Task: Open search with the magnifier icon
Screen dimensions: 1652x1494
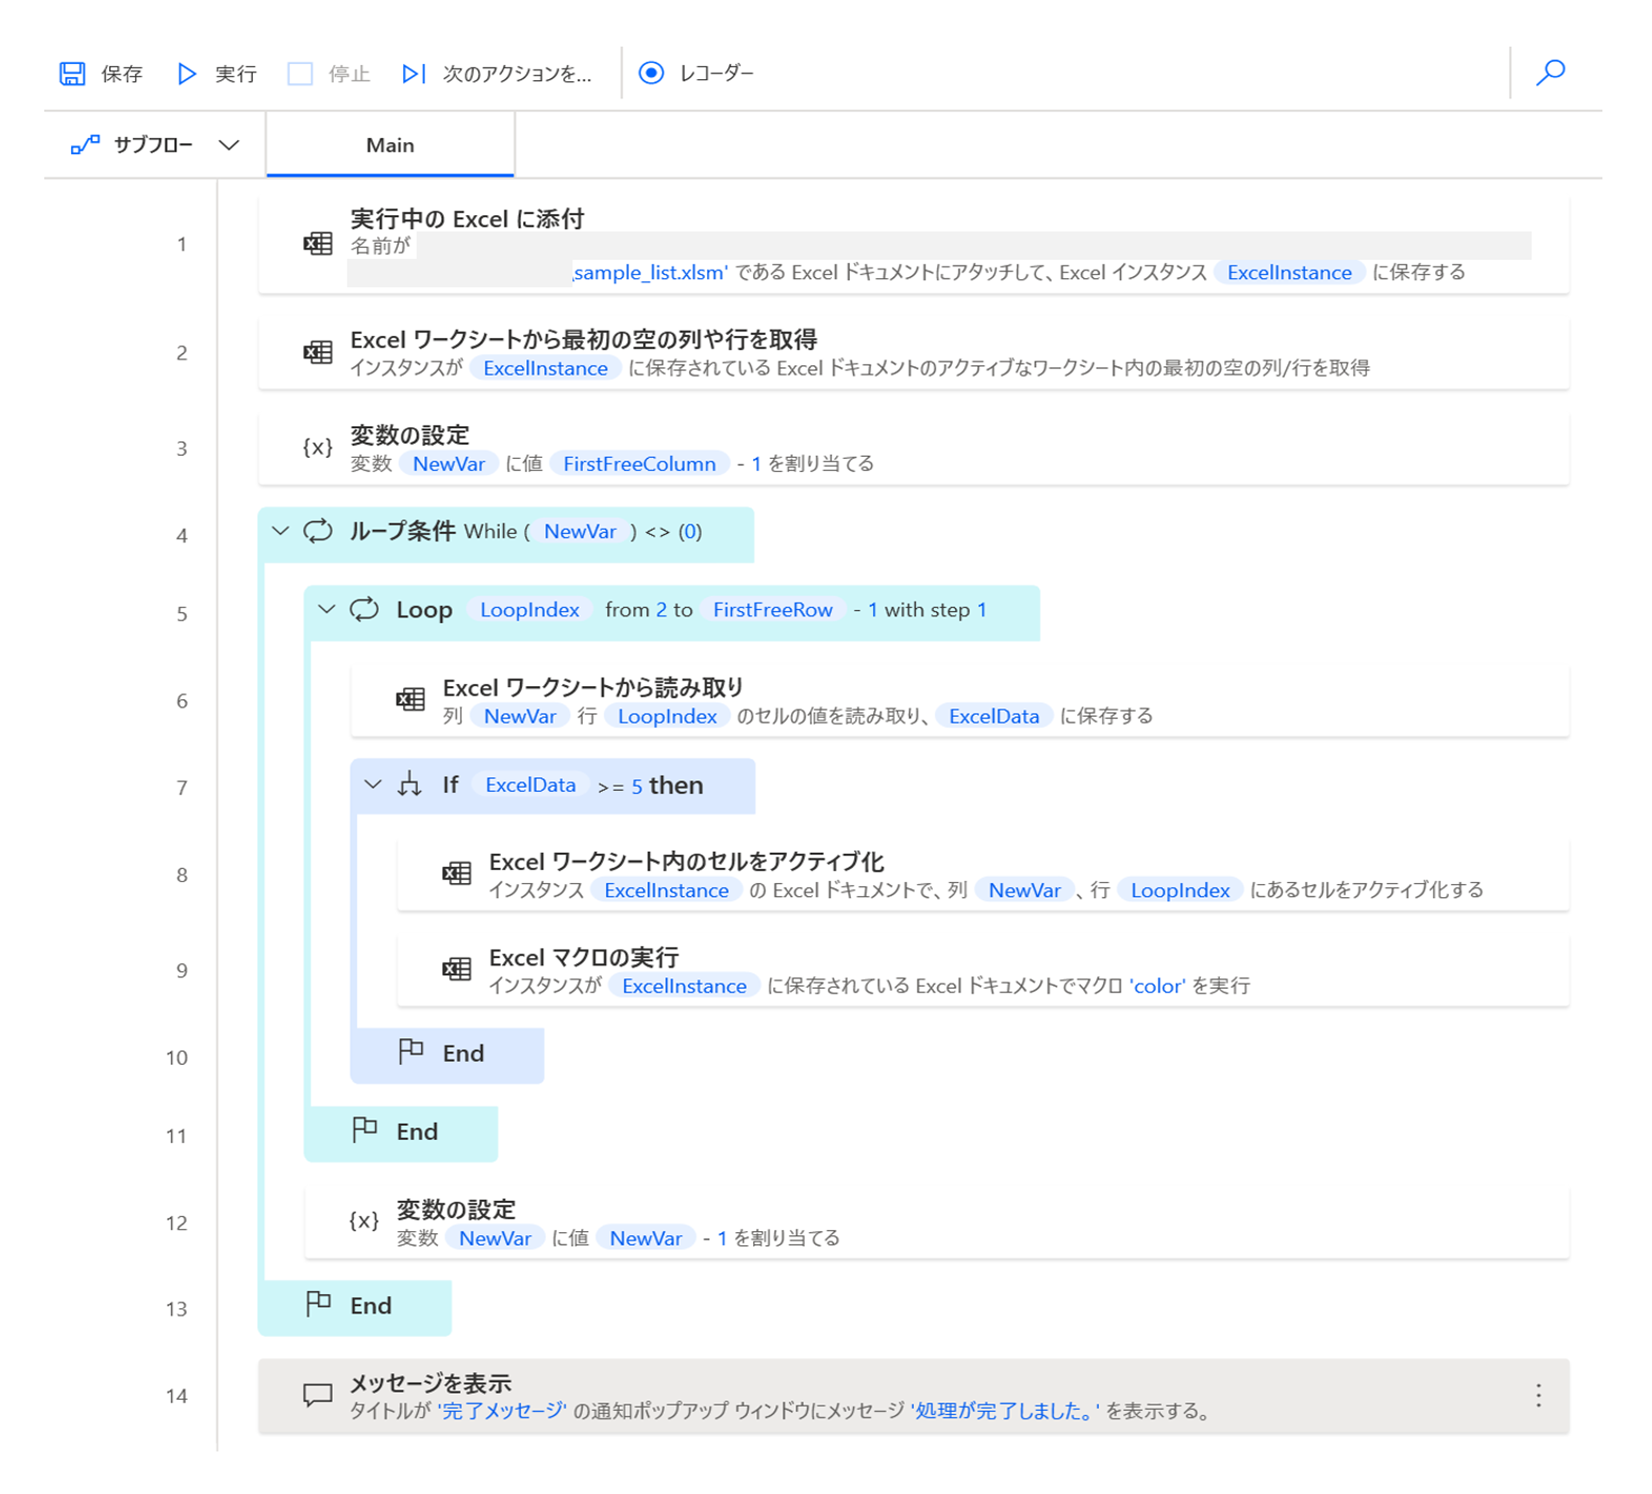Action: [1550, 72]
